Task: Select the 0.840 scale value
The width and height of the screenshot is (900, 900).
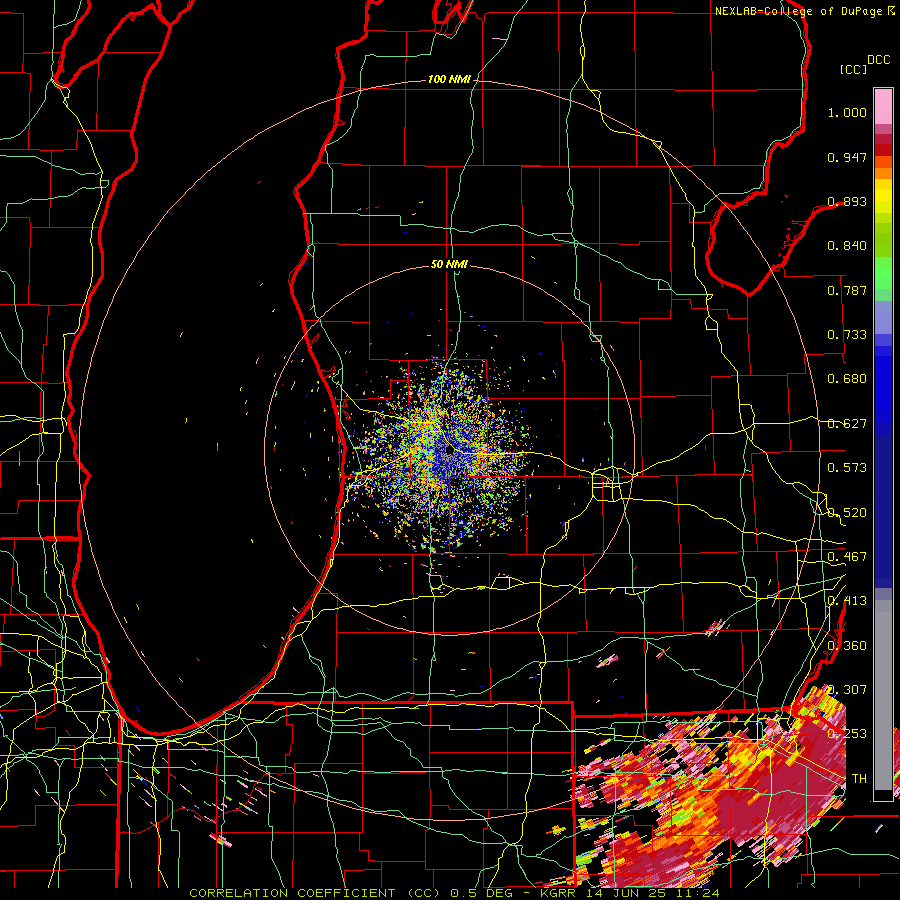Action: click(x=847, y=246)
